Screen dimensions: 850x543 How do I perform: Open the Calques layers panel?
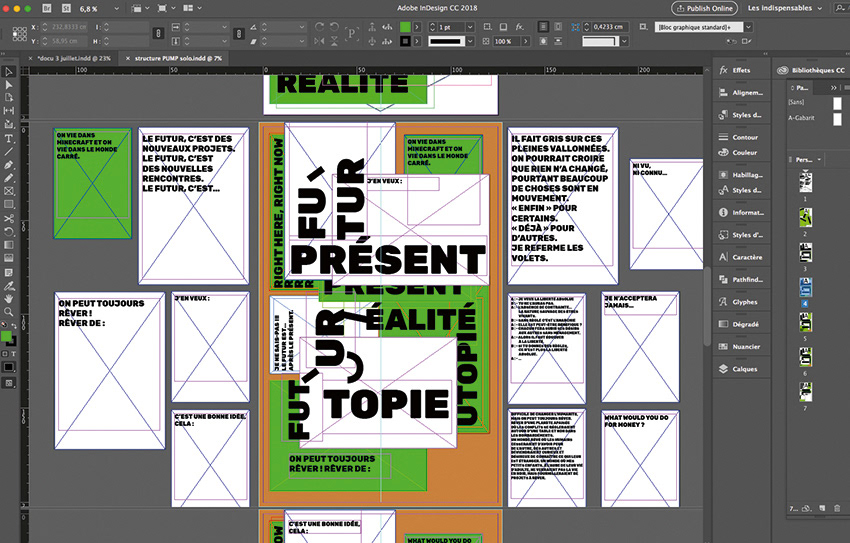[744, 368]
